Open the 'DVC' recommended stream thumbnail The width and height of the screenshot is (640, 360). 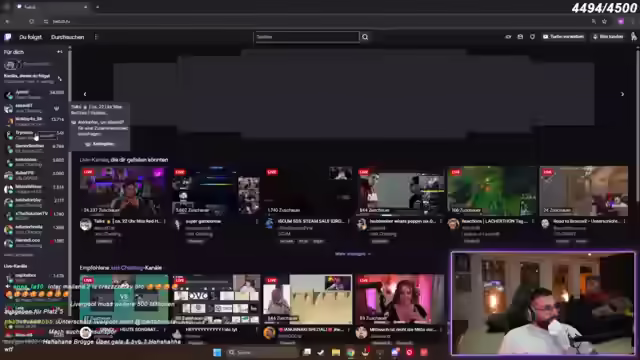tap(216, 299)
